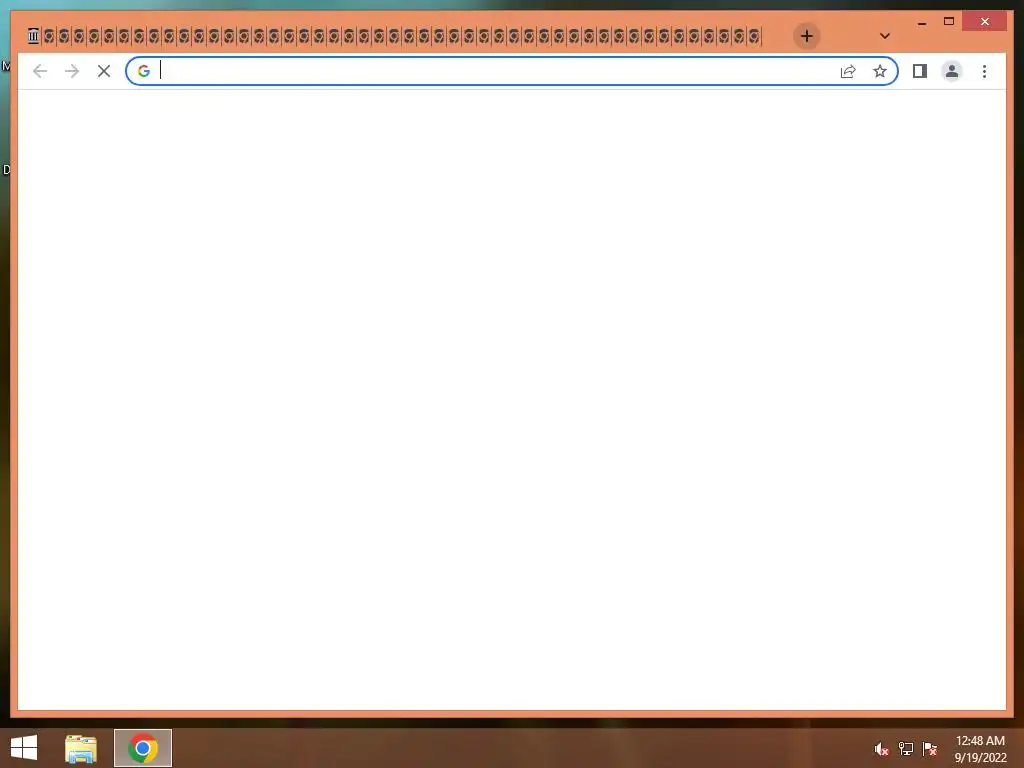The height and width of the screenshot is (768, 1024).
Task: Open the Action Center flag icon
Action: [x=930, y=749]
